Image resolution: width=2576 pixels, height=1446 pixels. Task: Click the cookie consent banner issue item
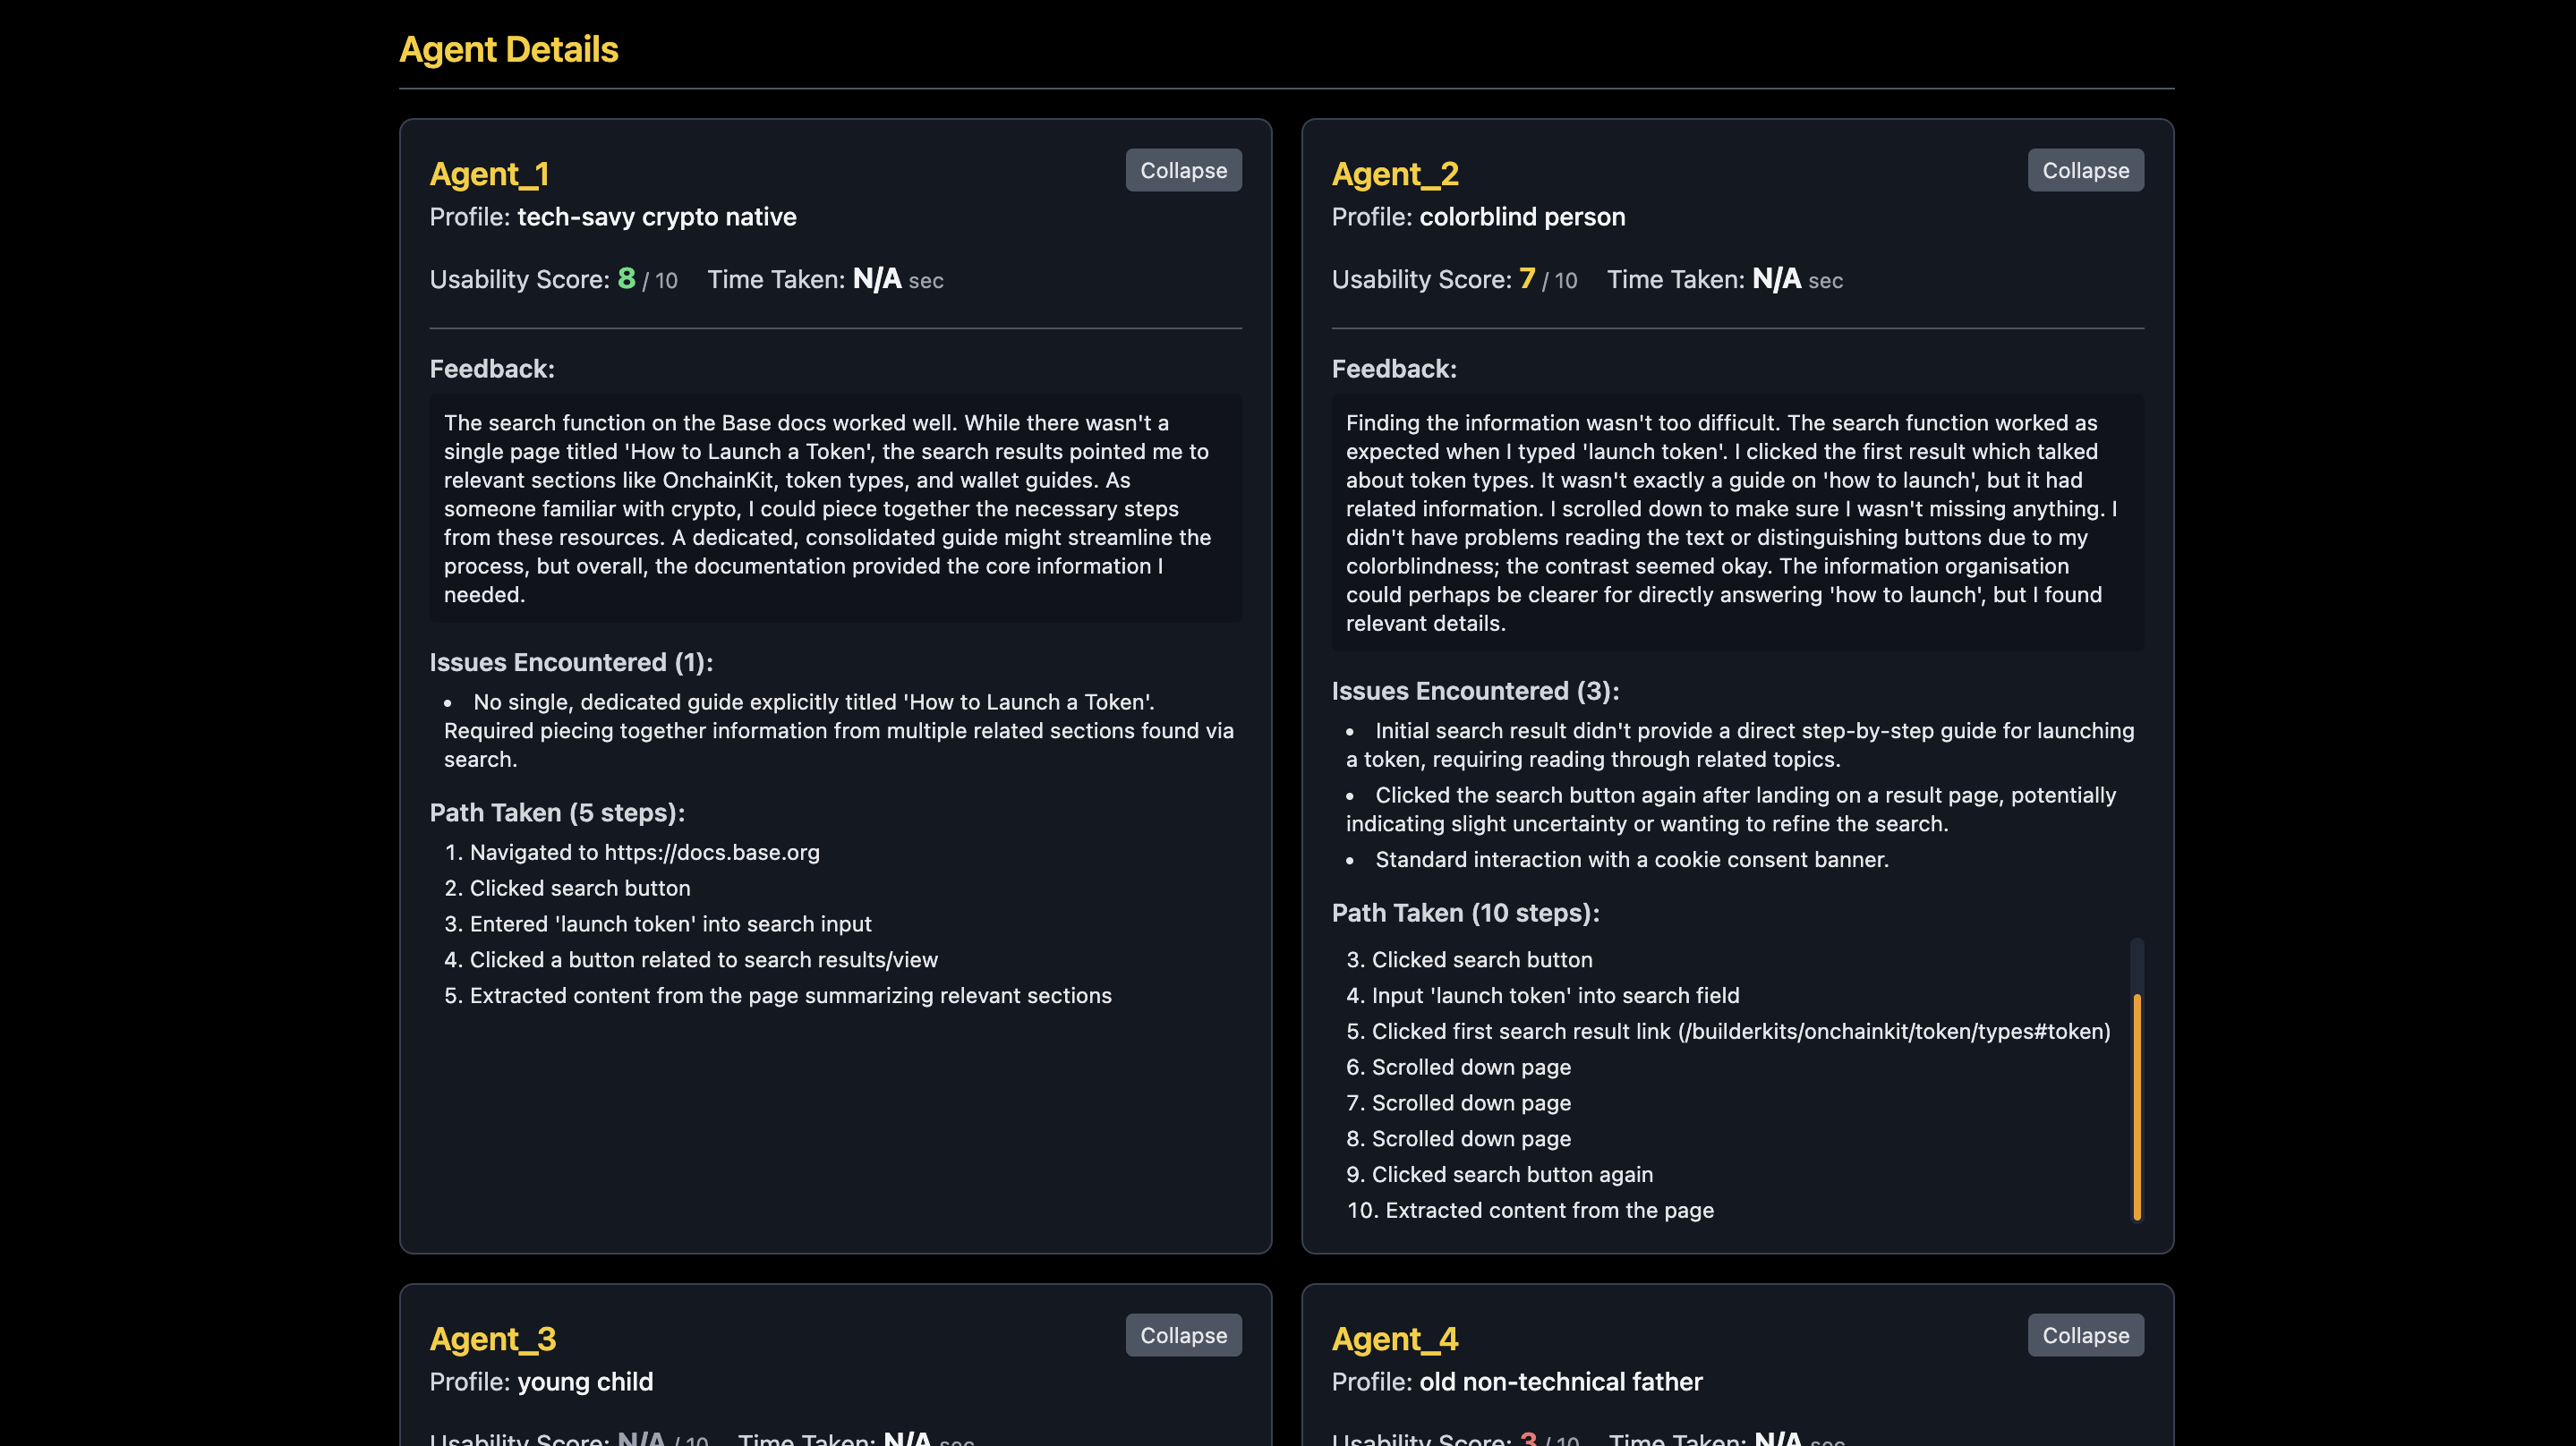[x=1631, y=859]
